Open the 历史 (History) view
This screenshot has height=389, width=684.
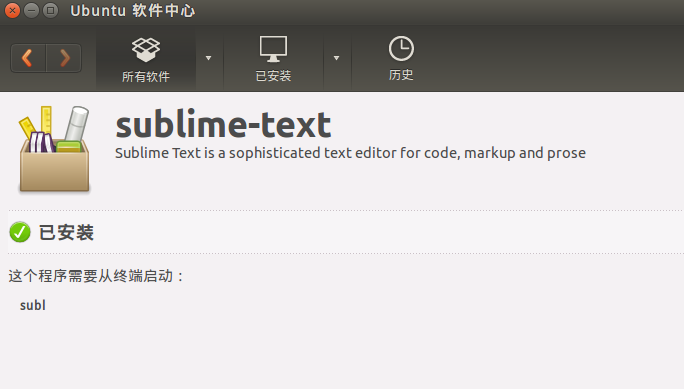coord(401,58)
